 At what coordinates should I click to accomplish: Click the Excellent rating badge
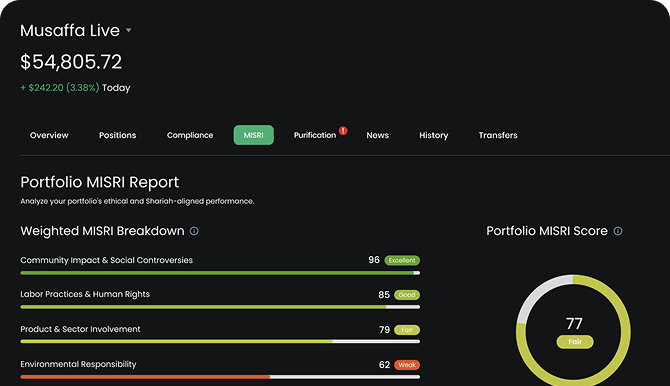pyautogui.click(x=402, y=260)
